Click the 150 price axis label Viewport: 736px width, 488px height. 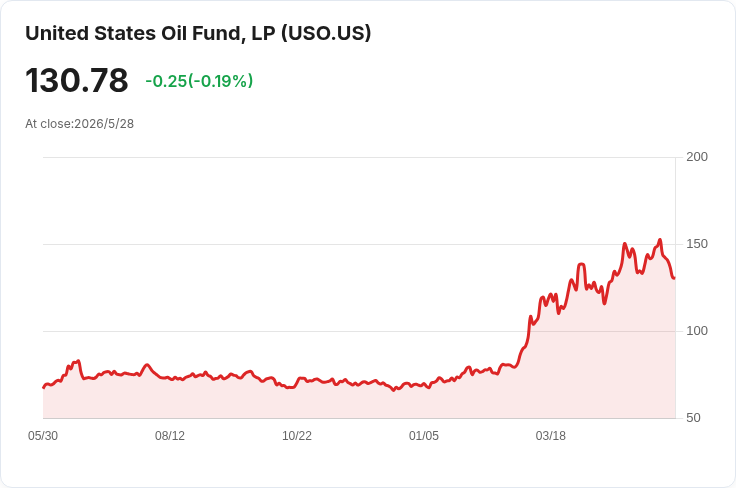pyautogui.click(x=697, y=244)
